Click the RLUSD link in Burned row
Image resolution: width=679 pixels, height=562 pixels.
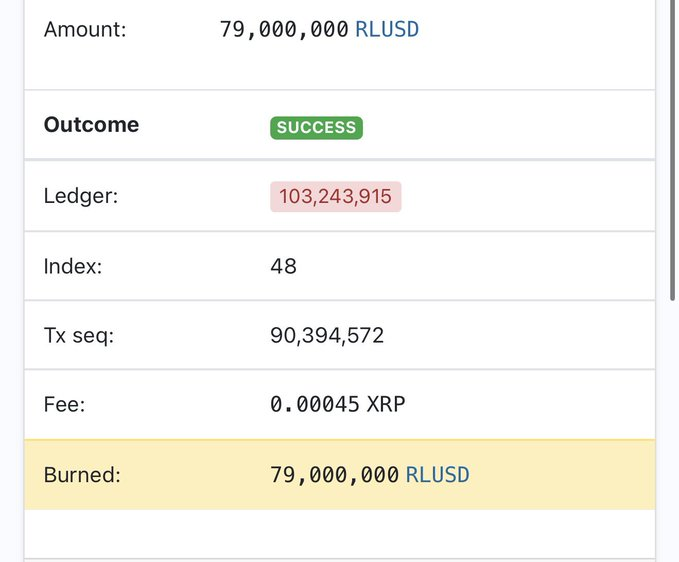point(437,475)
